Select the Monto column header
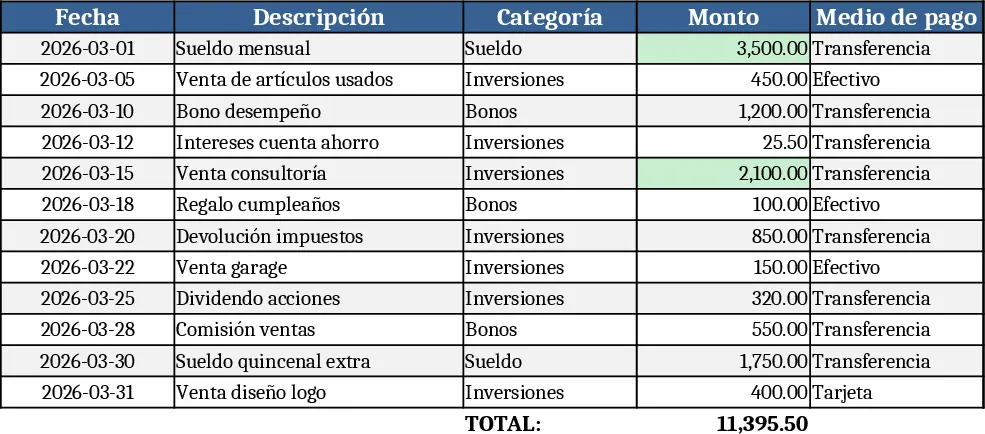985x434 pixels. (x=723, y=17)
